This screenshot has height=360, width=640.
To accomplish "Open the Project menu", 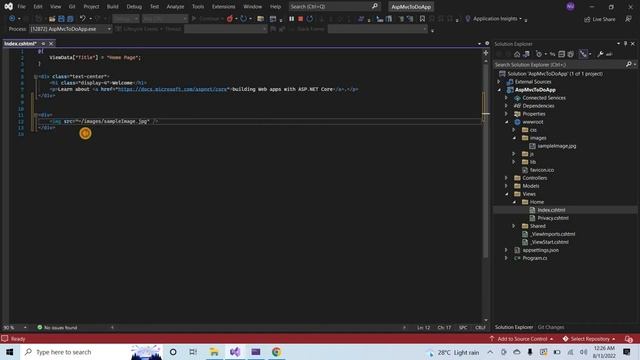I will [91, 7].
